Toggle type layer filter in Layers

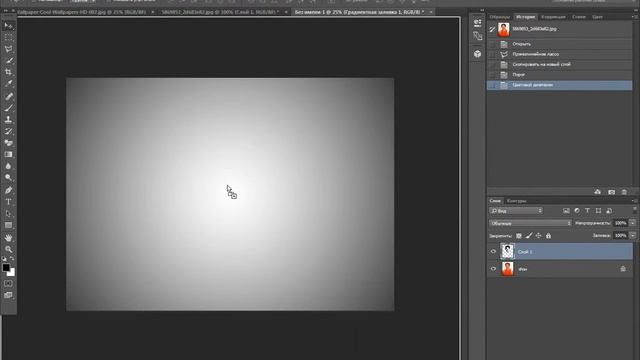pos(587,211)
